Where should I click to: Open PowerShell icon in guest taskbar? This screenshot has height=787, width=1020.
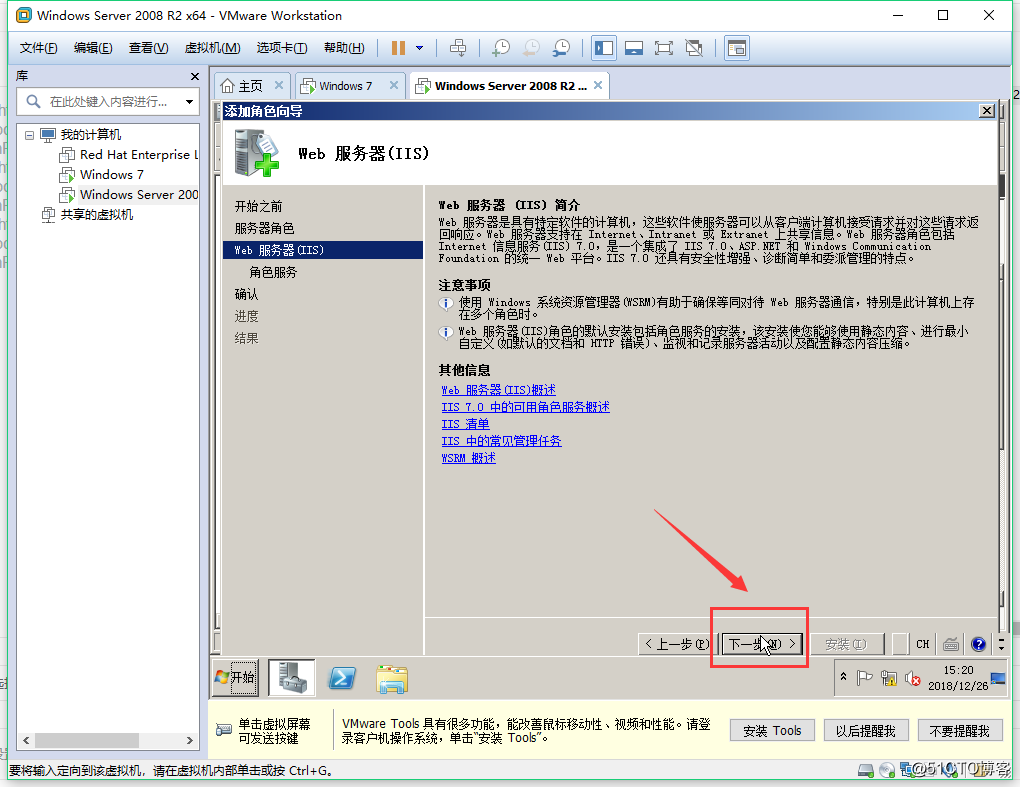point(342,678)
